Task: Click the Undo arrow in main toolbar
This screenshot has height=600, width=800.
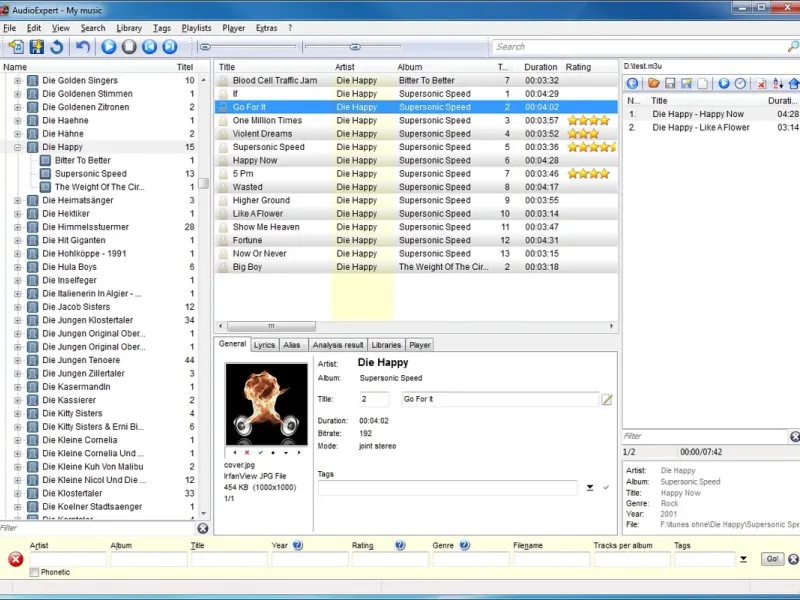Action: [x=83, y=47]
